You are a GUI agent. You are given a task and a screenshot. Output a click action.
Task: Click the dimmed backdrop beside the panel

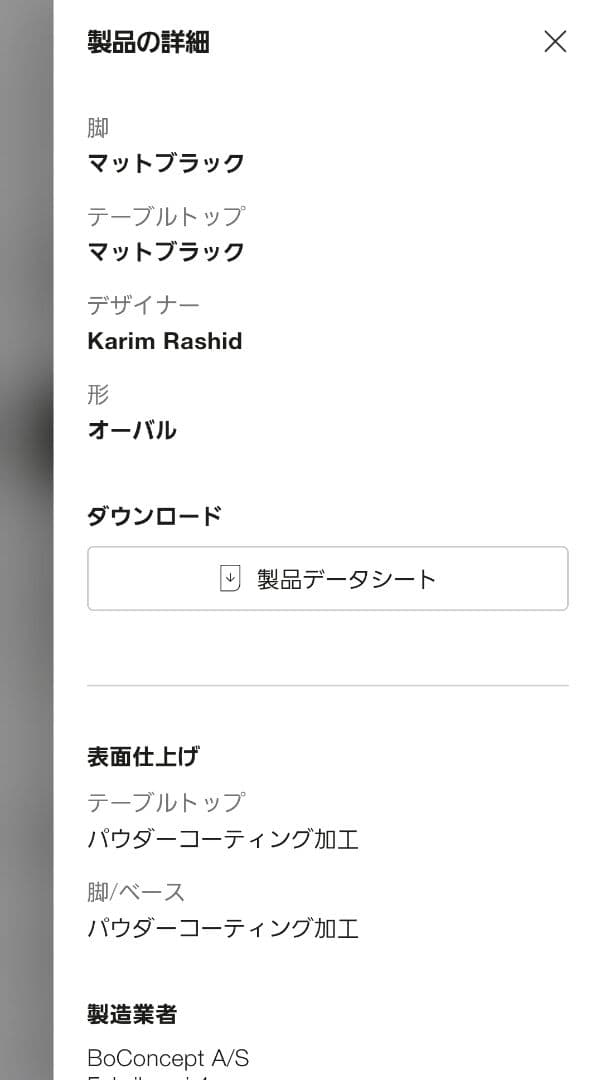click(26, 540)
